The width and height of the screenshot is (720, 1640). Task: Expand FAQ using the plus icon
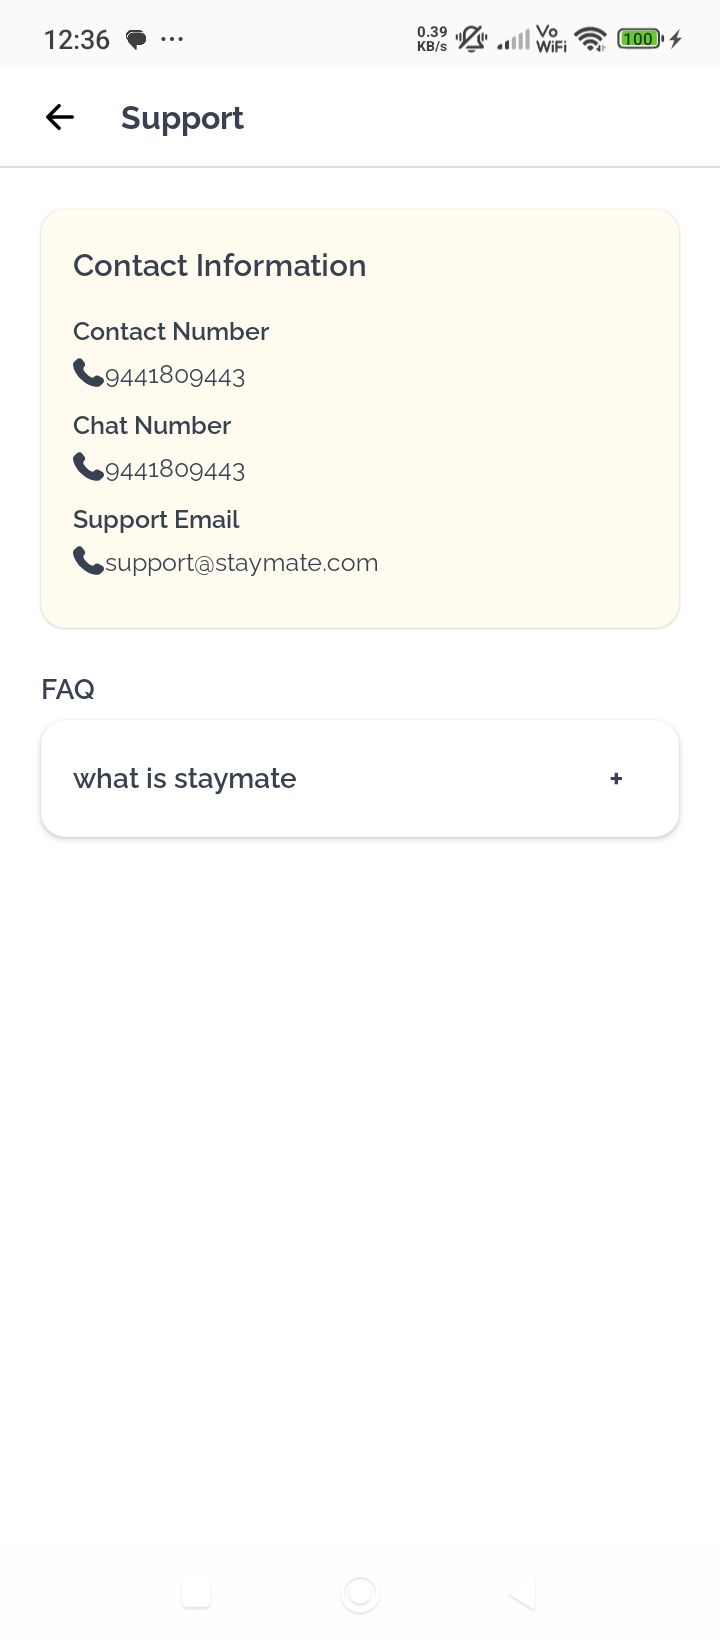click(616, 778)
